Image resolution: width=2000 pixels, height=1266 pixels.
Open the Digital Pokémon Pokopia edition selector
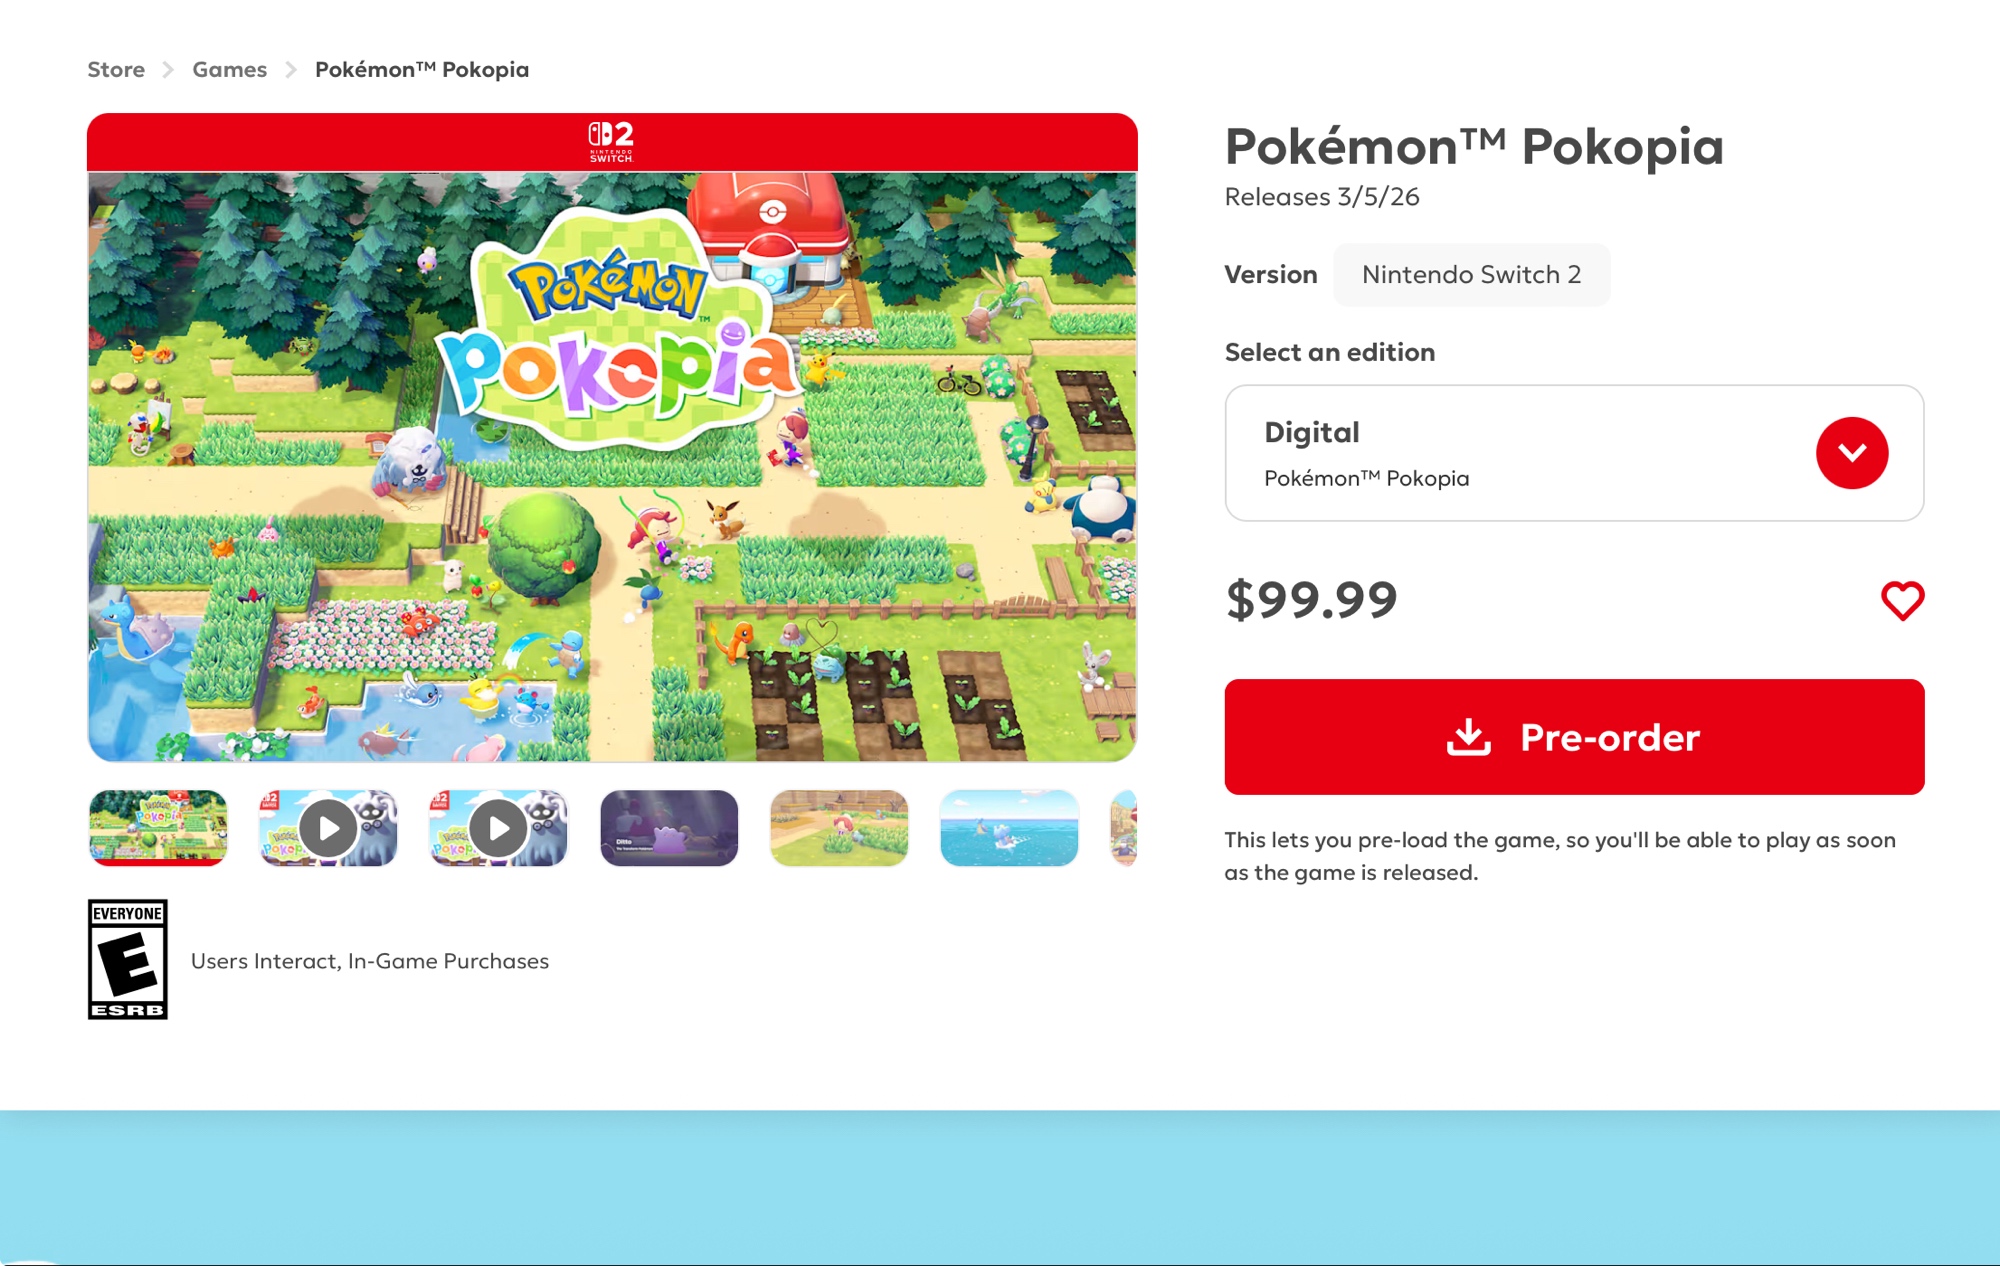[1574, 453]
